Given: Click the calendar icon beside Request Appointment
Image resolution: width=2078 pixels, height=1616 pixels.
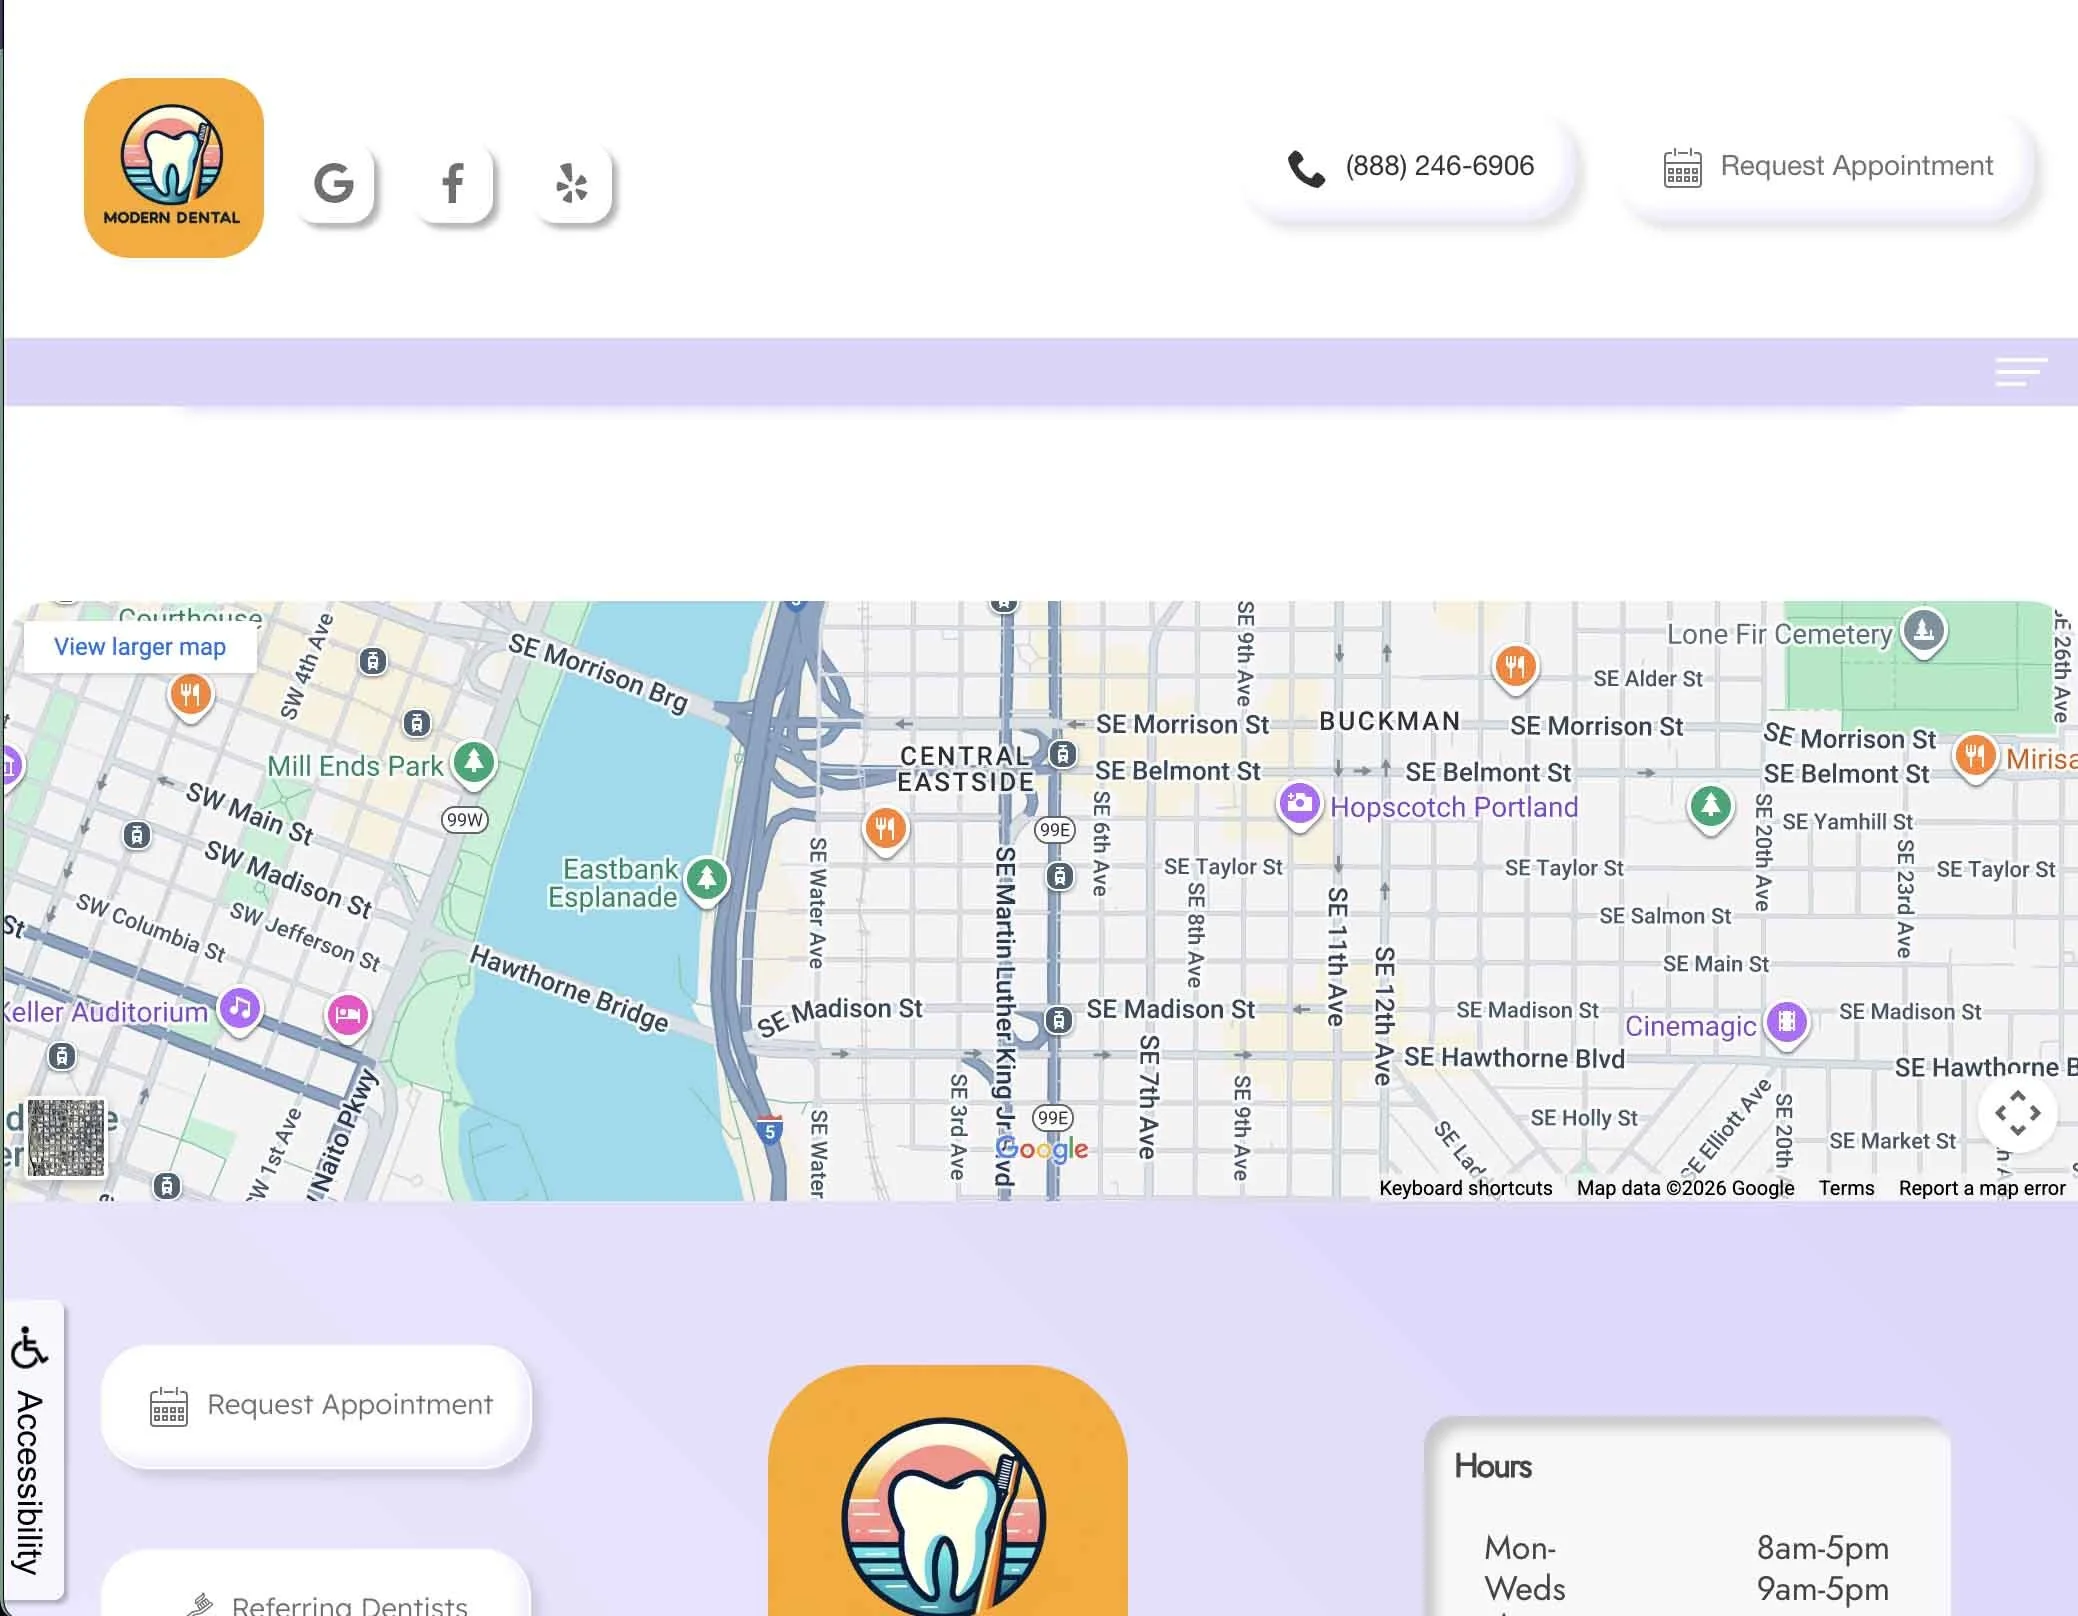Looking at the screenshot, I should [x=1682, y=168].
